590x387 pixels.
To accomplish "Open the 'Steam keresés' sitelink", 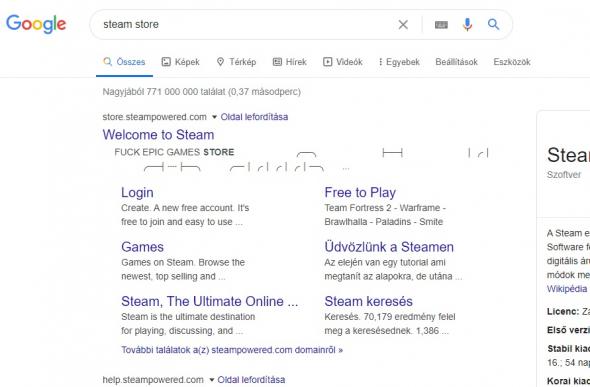I will pos(368,301).
